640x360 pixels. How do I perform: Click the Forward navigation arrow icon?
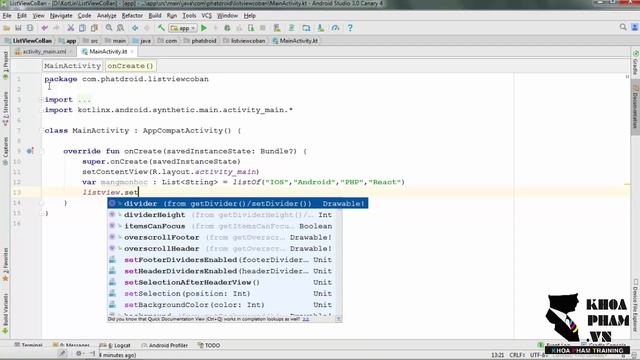coord(147,28)
